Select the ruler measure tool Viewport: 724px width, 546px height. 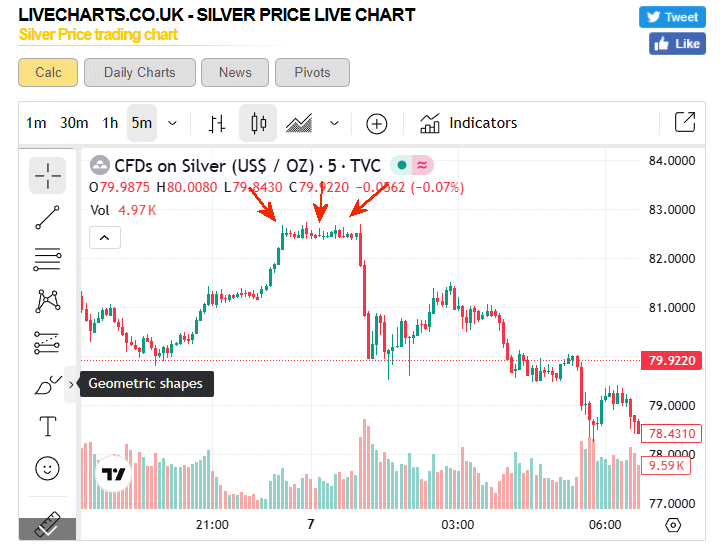pyautogui.click(x=48, y=527)
